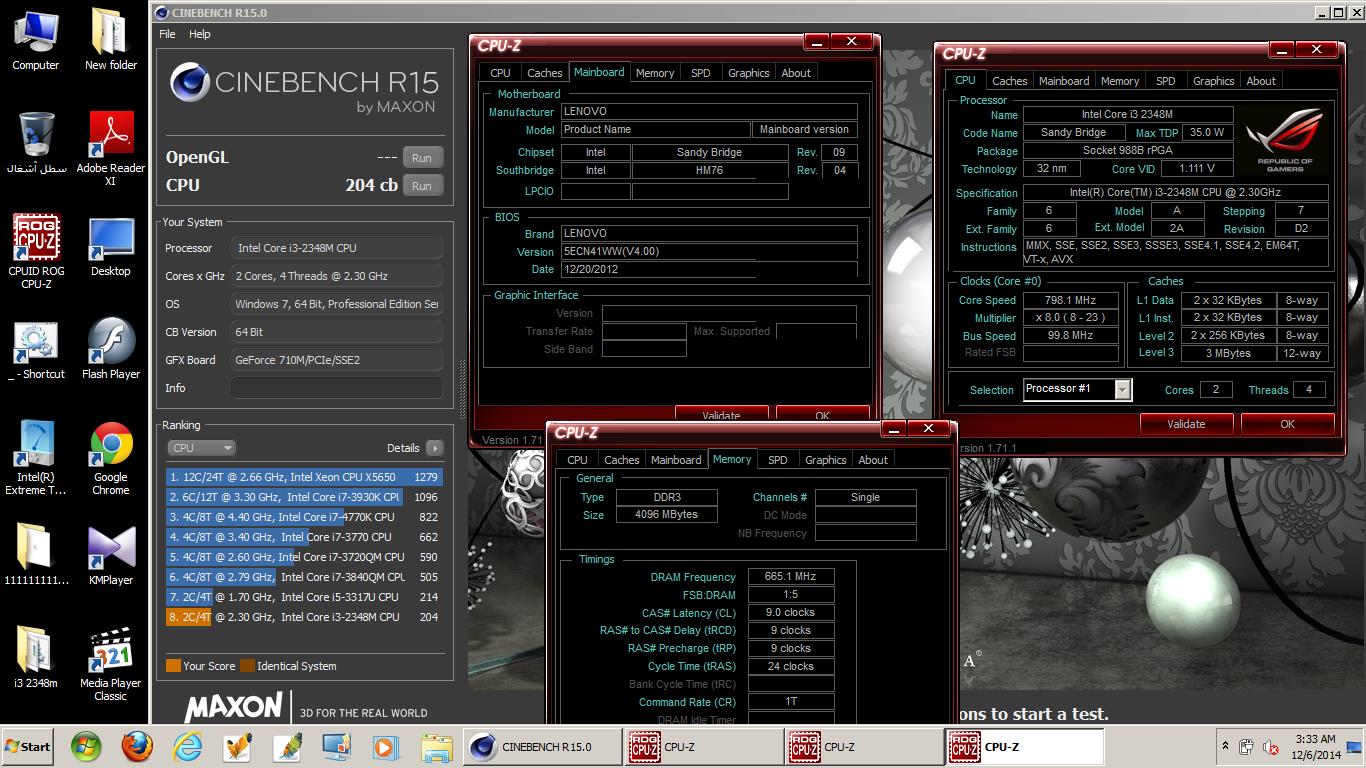Open Graphics tab in Mainboard CPU-Z window
This screenshot has width=1366, height=768.
(x=749, y=73)
